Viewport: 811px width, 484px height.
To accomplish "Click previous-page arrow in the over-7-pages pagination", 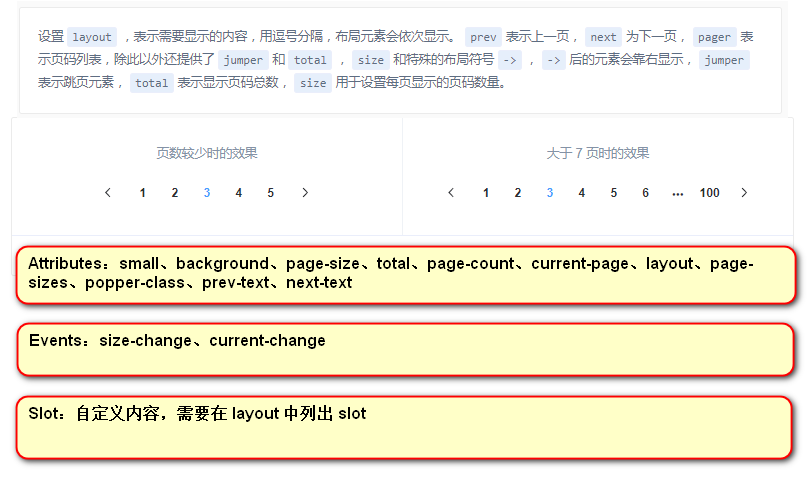I will tap(451, 193).
